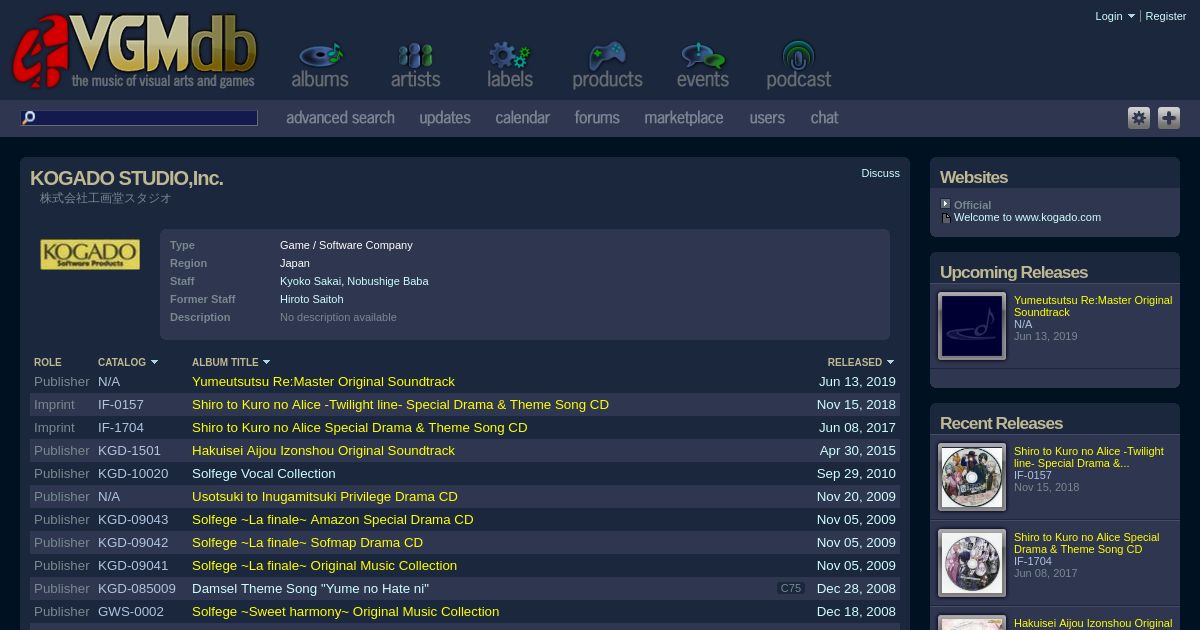Open Solfege La finale Original Music Collection
This screenshot has height=630, width=1200.
pyautogui.click(x=324, y=566)
